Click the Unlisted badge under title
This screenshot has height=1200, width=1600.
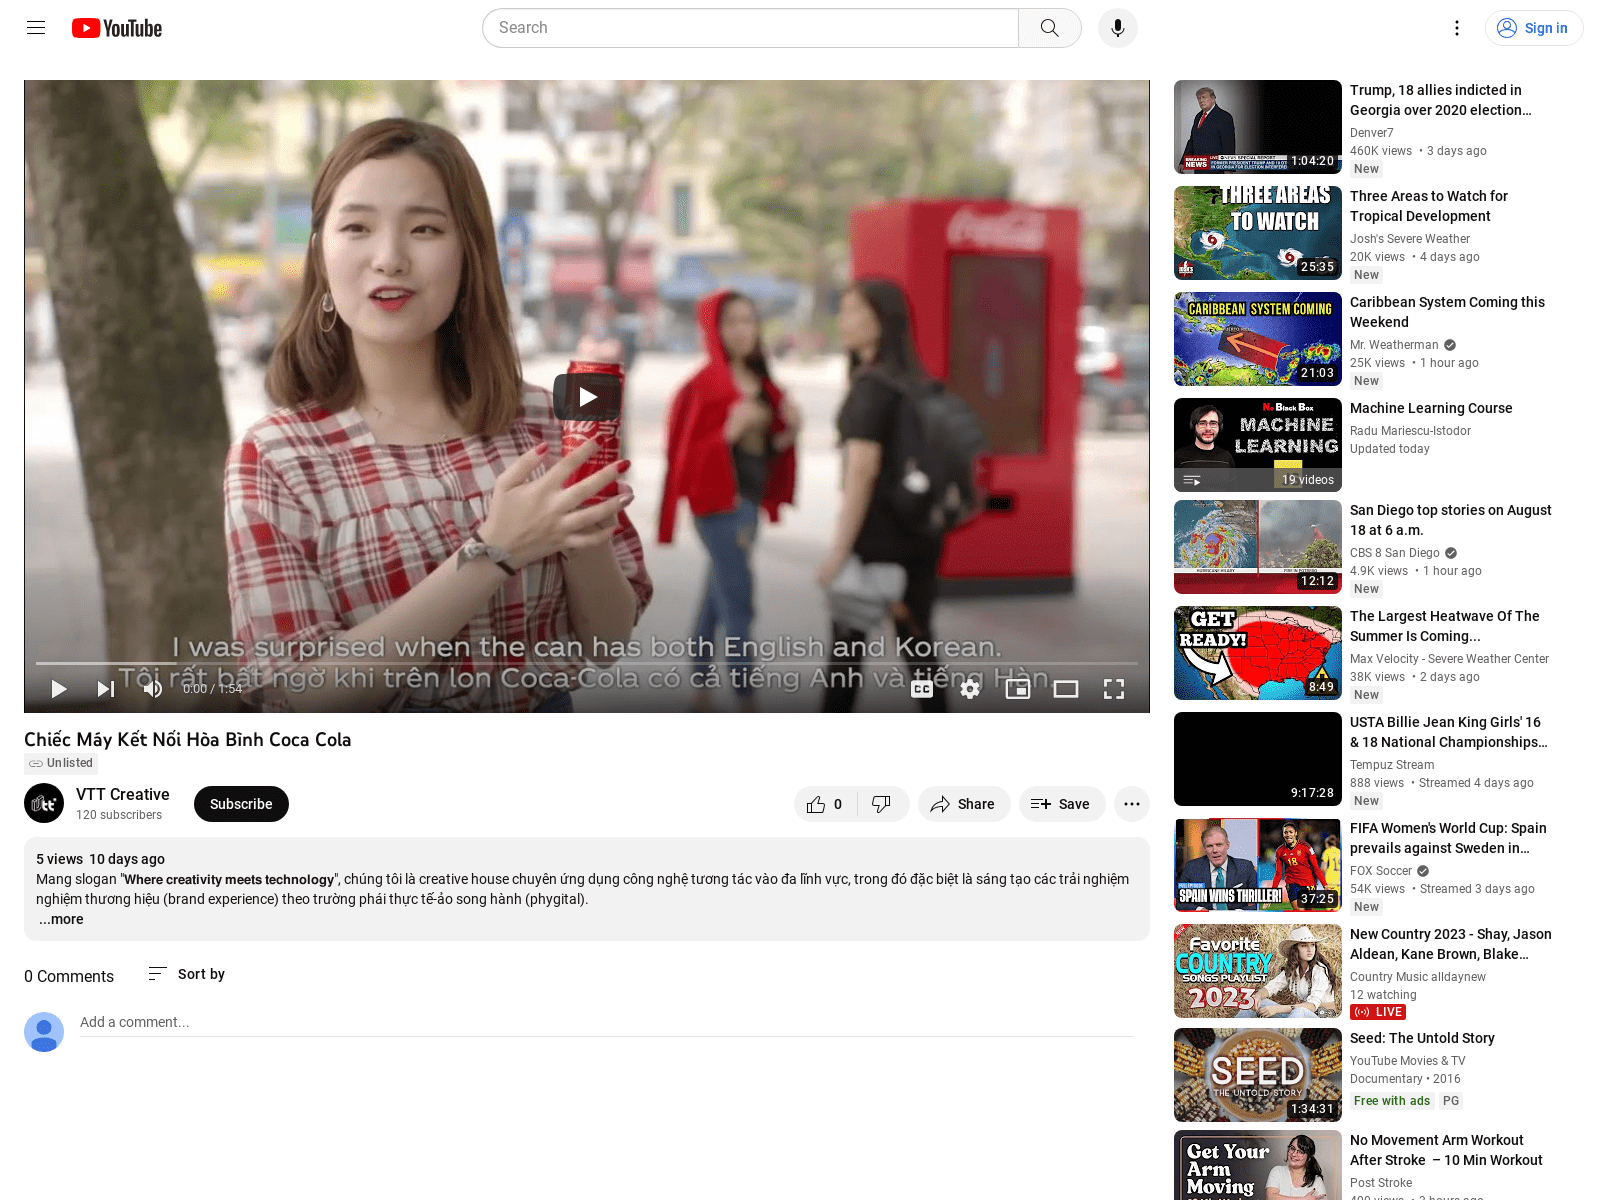click(x=61, y=763)
